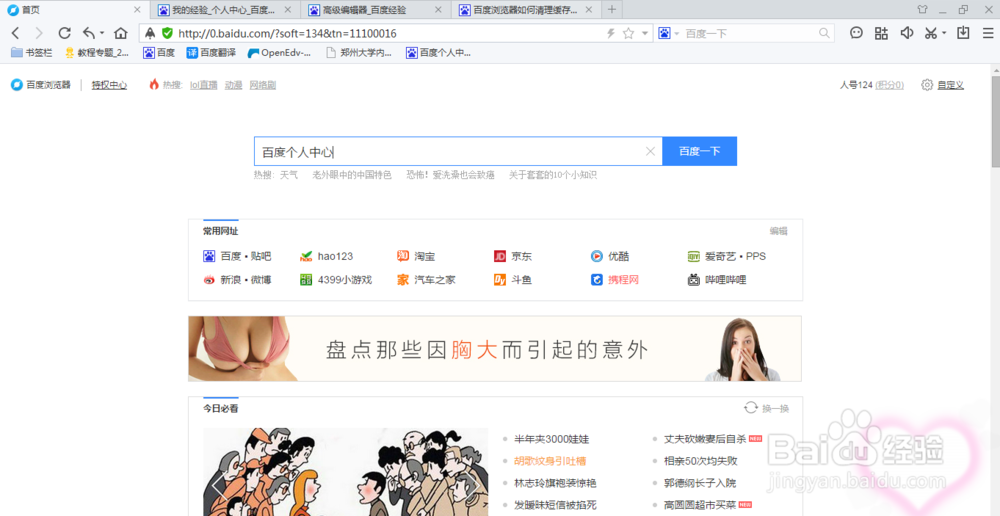Open 百度个人中 bookmark
Screen dimensions: 1000x516
[438, 53]
